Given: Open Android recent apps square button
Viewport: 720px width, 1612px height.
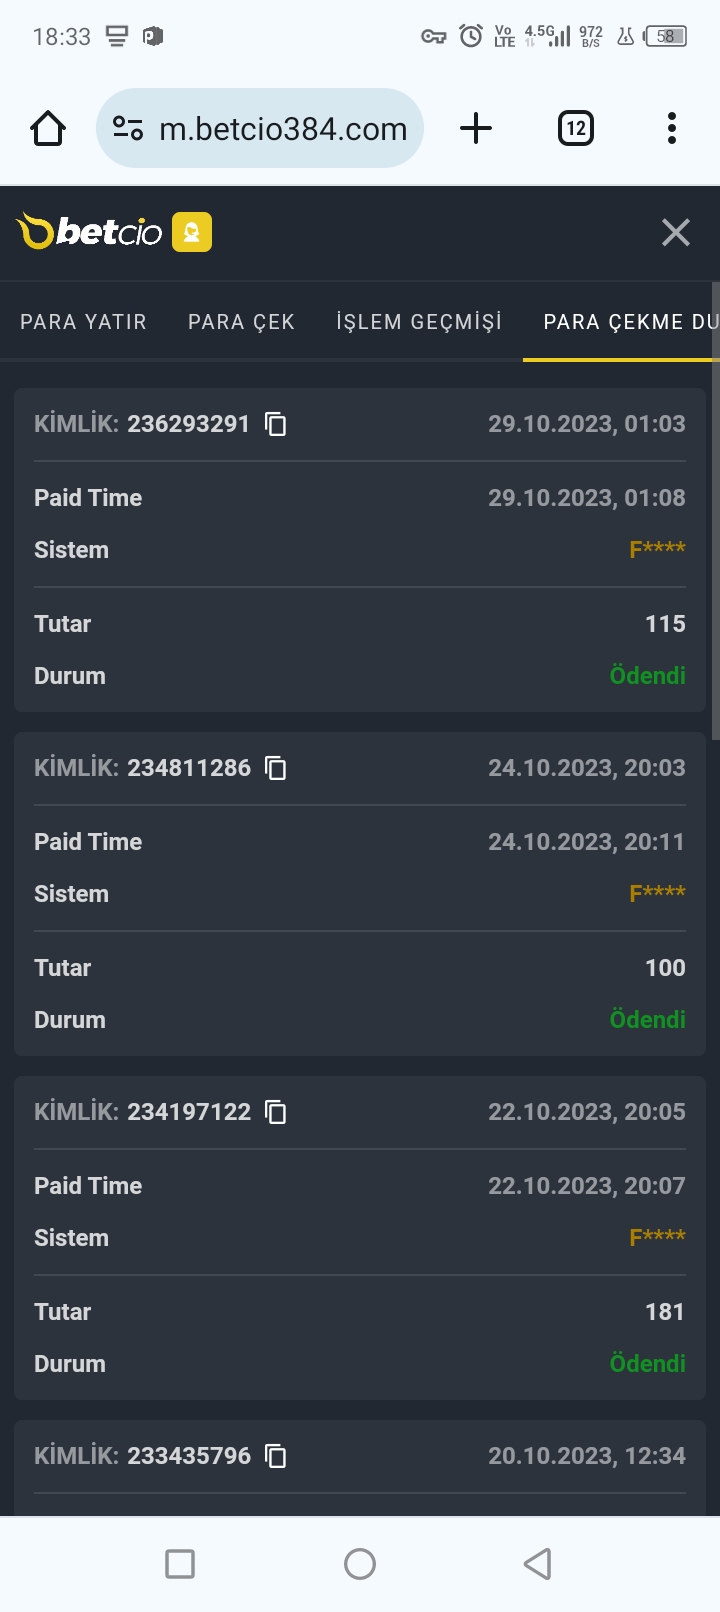Looking at the screenshot, I should click(x=180, y=1564).
